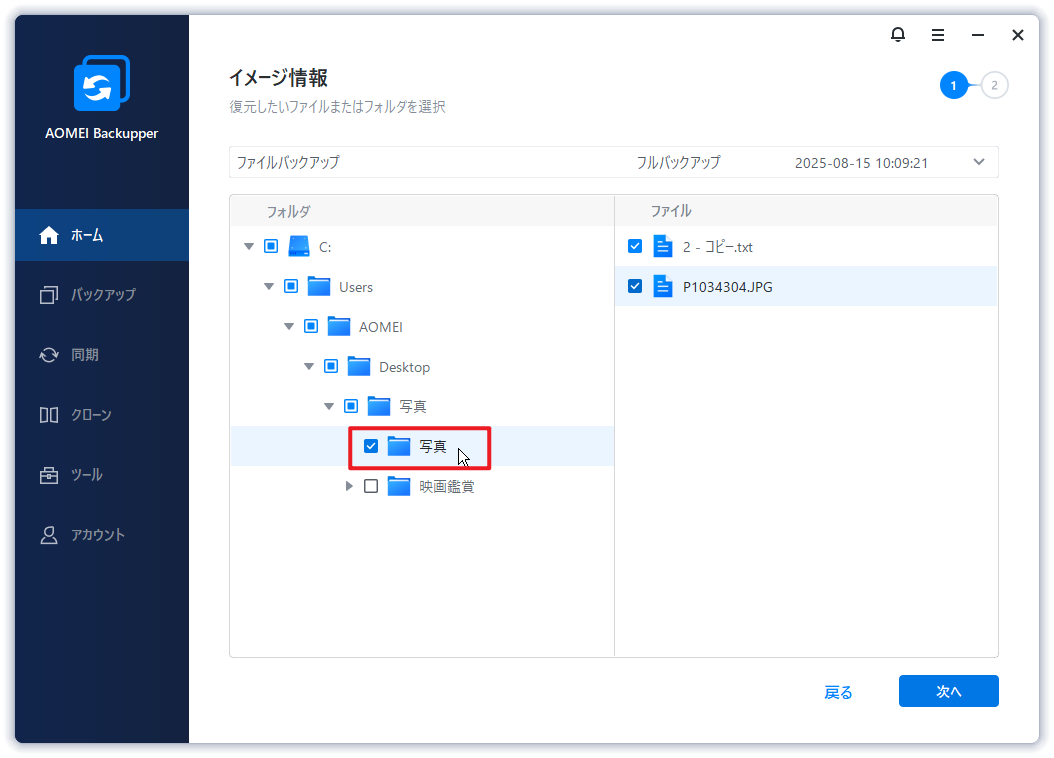The width and height of the screenshot is (1054, 758).
Task: Click the file icon of 2 - コピー.txt
Action: (663, 247)
